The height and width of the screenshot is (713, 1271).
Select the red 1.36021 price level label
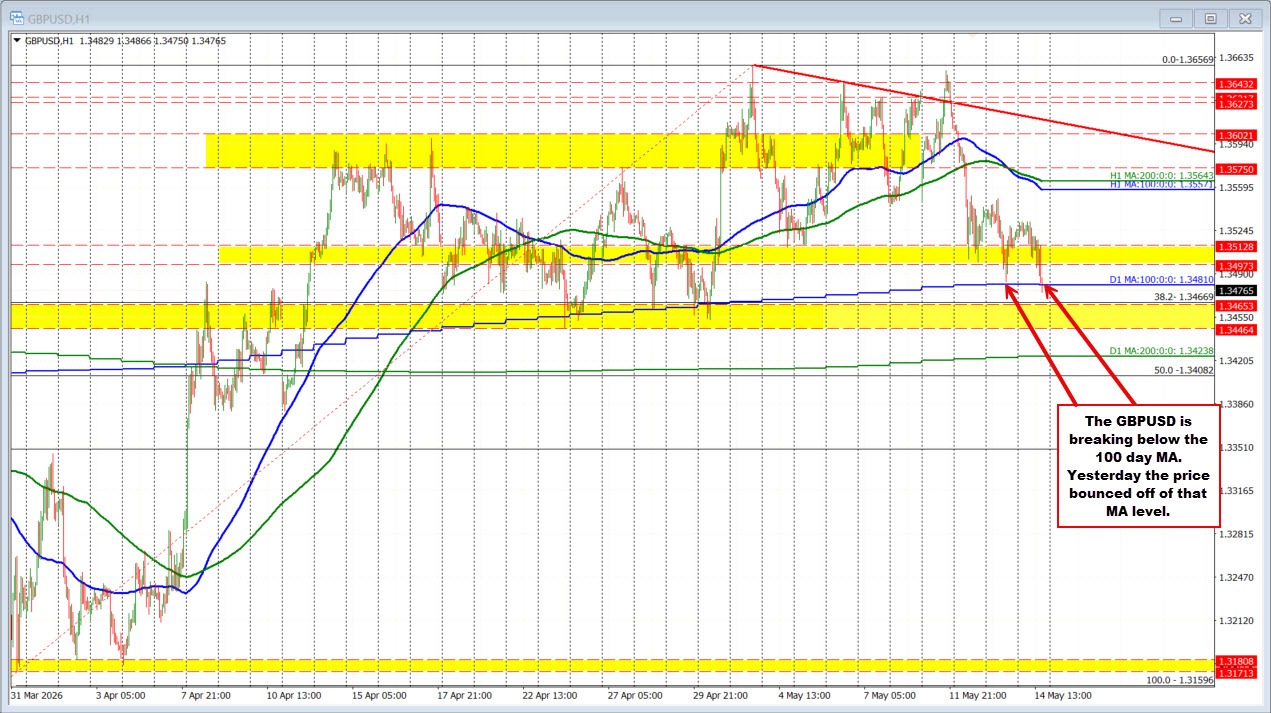[1235, 134]
